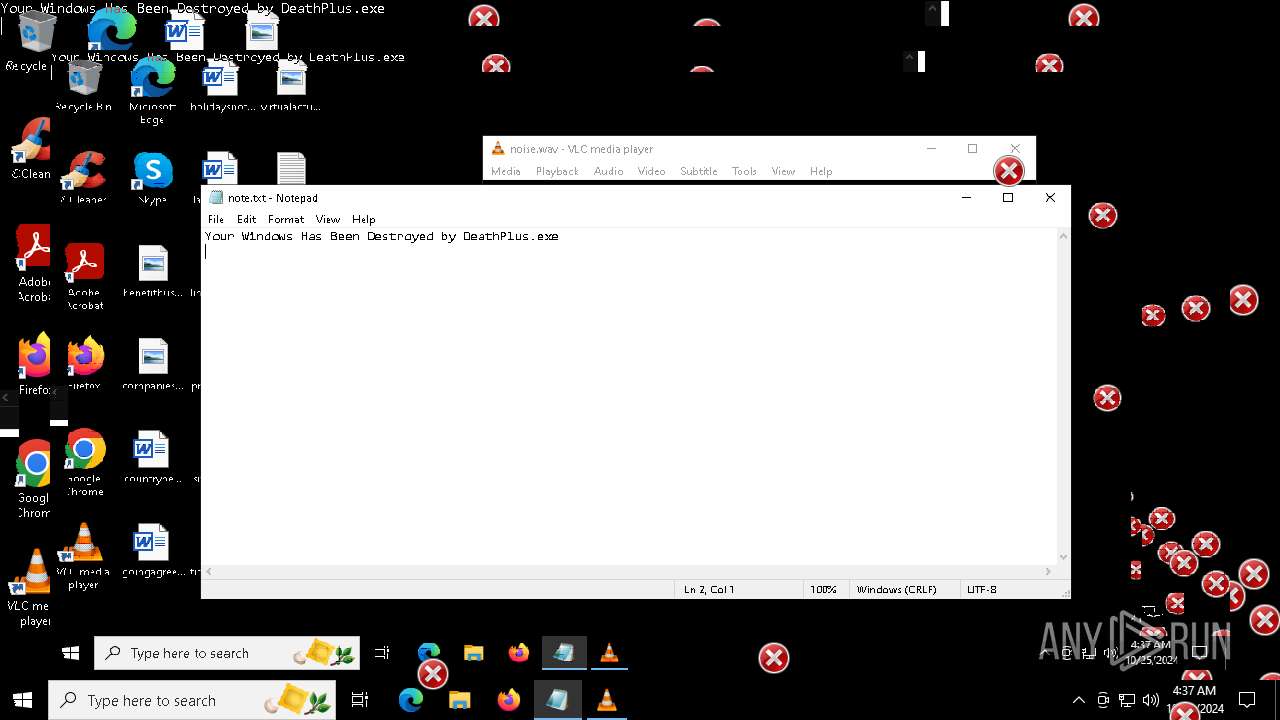The image size is (1280, 720).
Task: Switch to Notepad via the bottom taskbar
Action: click(557, 700)
